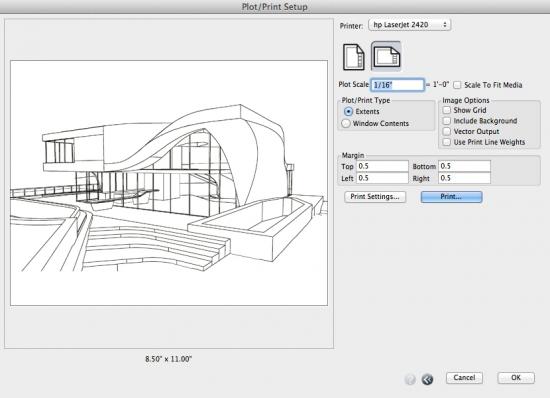Click the Plot/Print Setup title text
Image resolution: width=550 pixels, height=398 pixels.
[x=275, y=7]
